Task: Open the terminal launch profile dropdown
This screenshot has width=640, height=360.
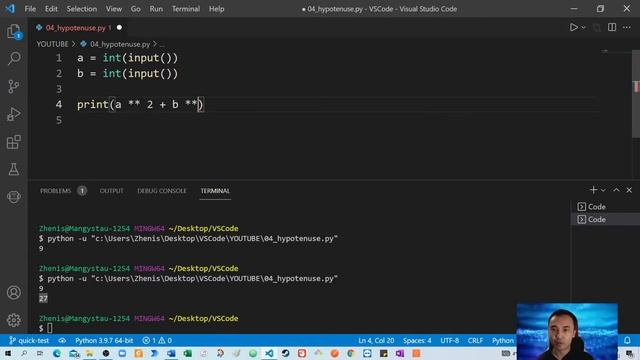Action: point(603,190)
